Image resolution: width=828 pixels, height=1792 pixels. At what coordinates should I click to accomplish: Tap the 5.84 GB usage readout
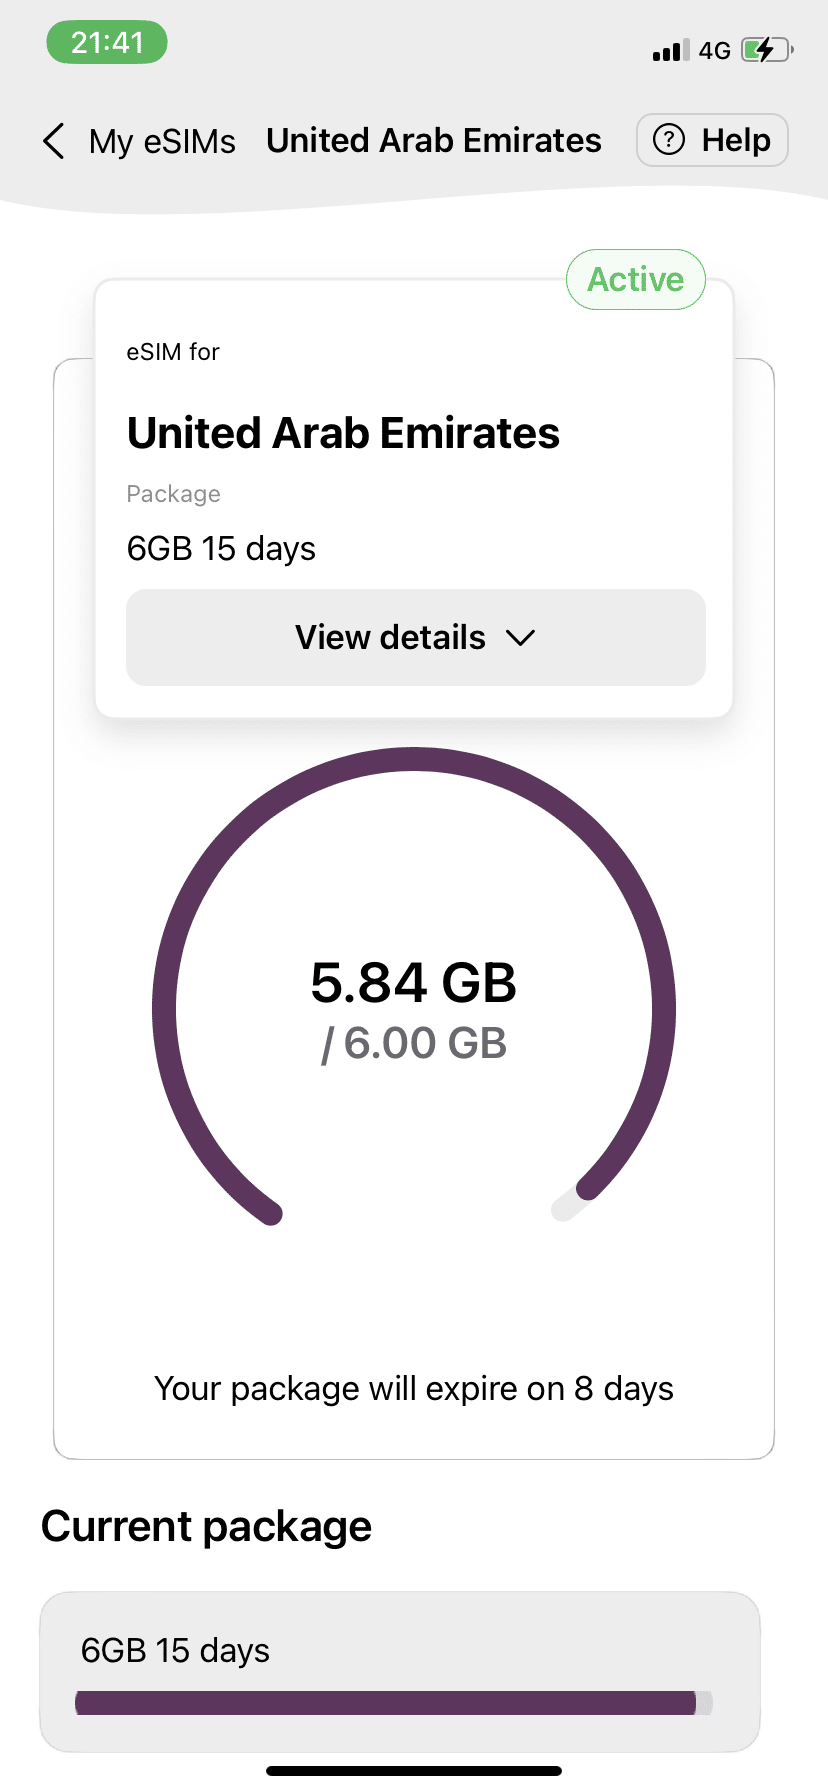coord(413,982)
